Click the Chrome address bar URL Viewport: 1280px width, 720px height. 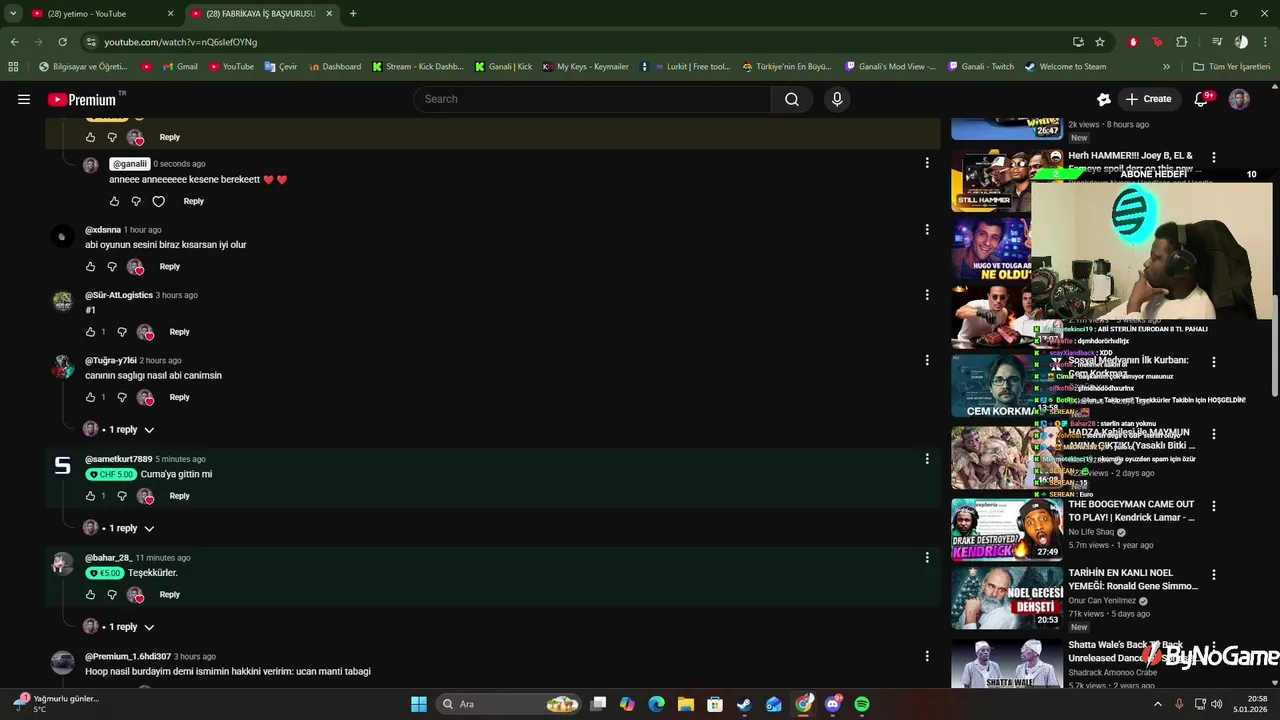coord(181,42)
